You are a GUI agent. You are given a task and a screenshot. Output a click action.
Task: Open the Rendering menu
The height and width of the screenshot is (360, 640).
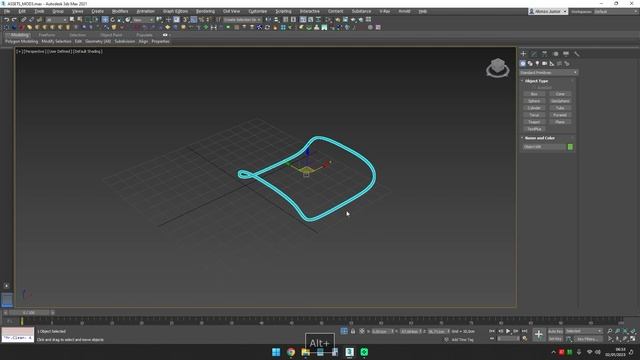click(205, 11)
